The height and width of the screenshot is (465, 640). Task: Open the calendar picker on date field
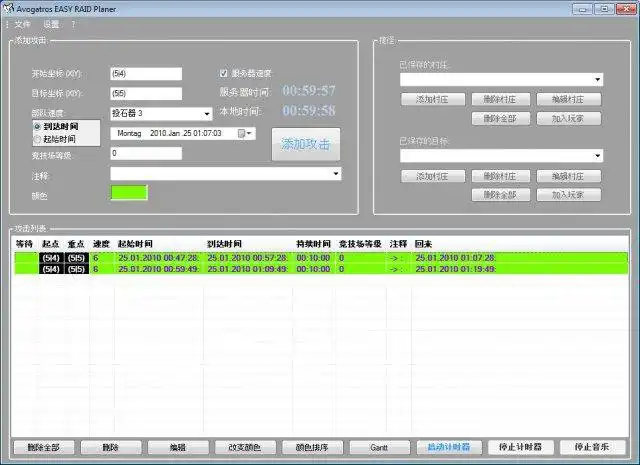pyautogui.click(x=245, y=133)
